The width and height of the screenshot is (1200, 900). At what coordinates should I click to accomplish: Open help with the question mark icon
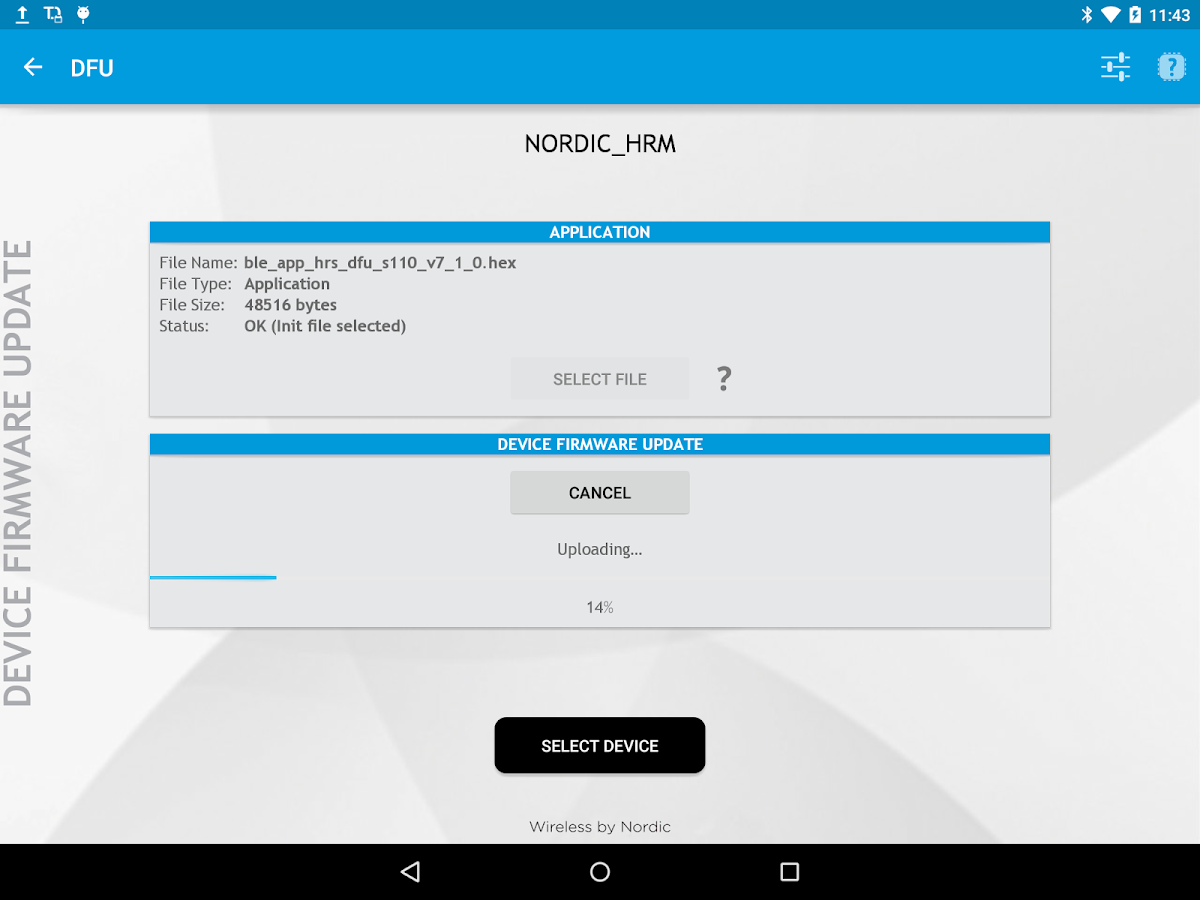click(x=1171, y=66)
